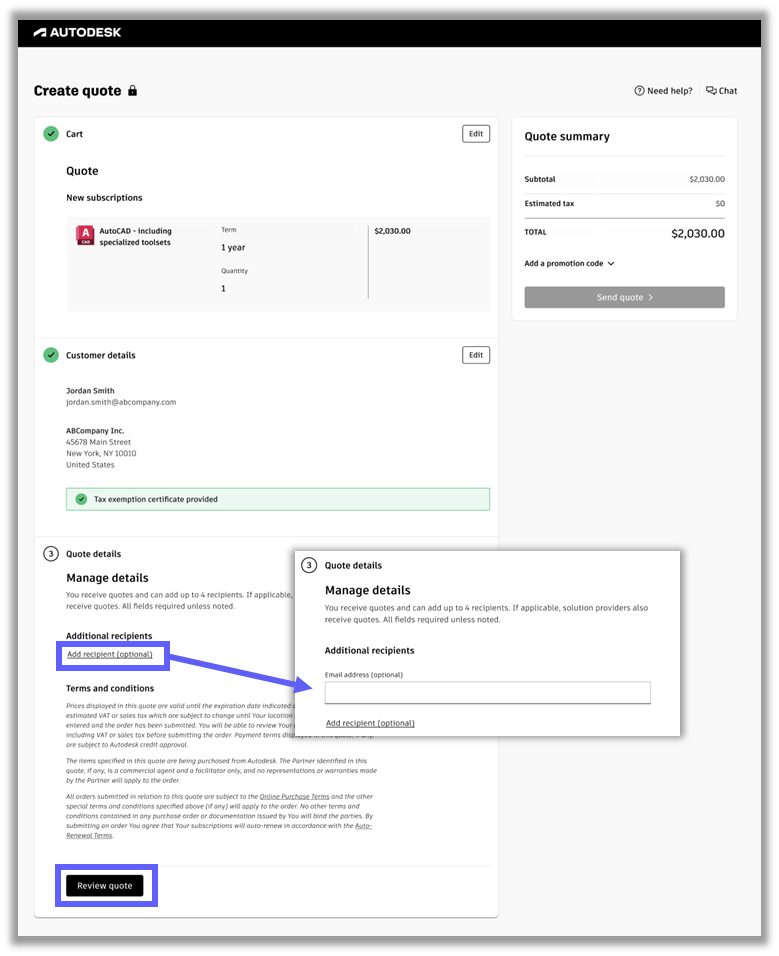Click the Send quote button
This screenshot has width=779, height=956.
pos(625,298)
